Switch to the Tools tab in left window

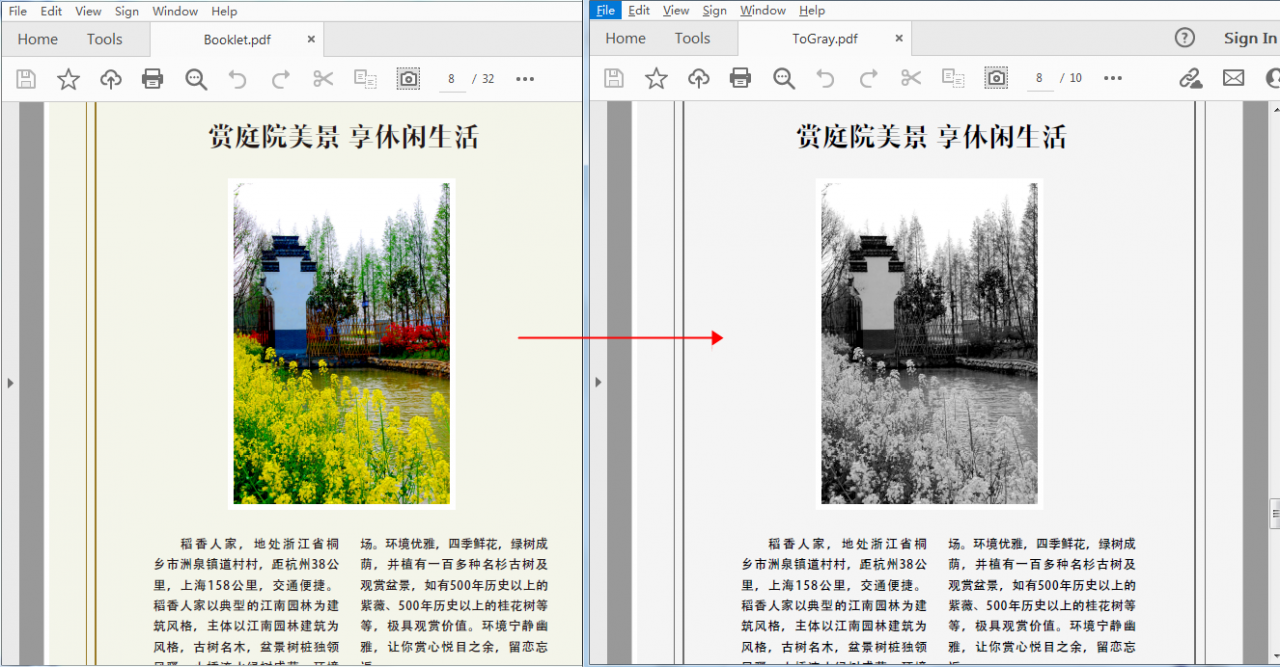click(x=104, y=39)
